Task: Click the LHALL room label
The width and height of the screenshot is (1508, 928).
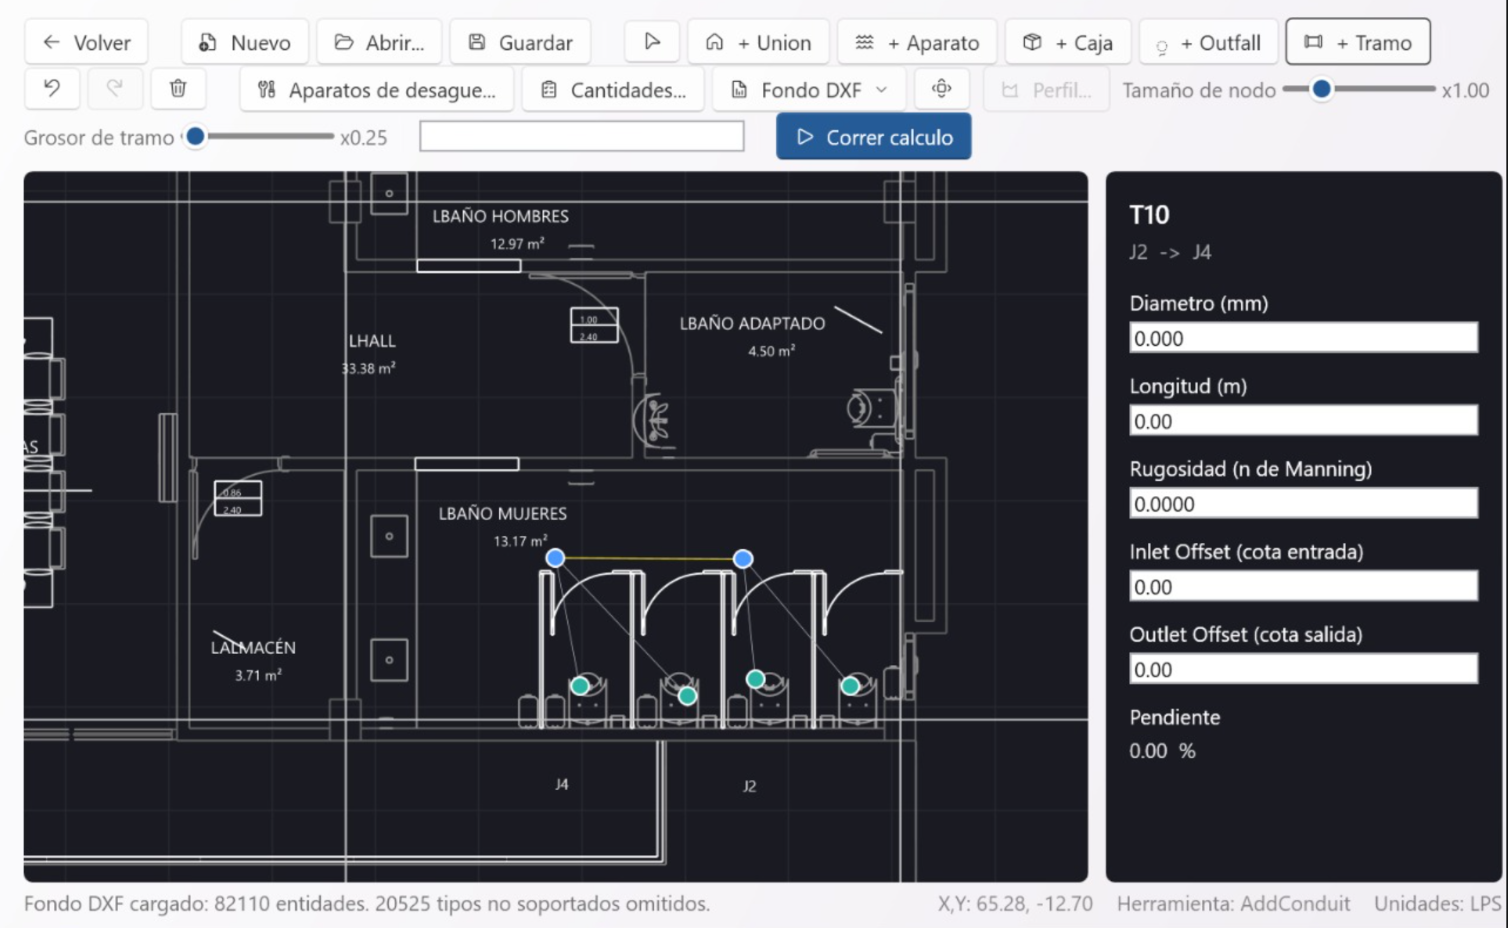Action: [x=372, y=342]
